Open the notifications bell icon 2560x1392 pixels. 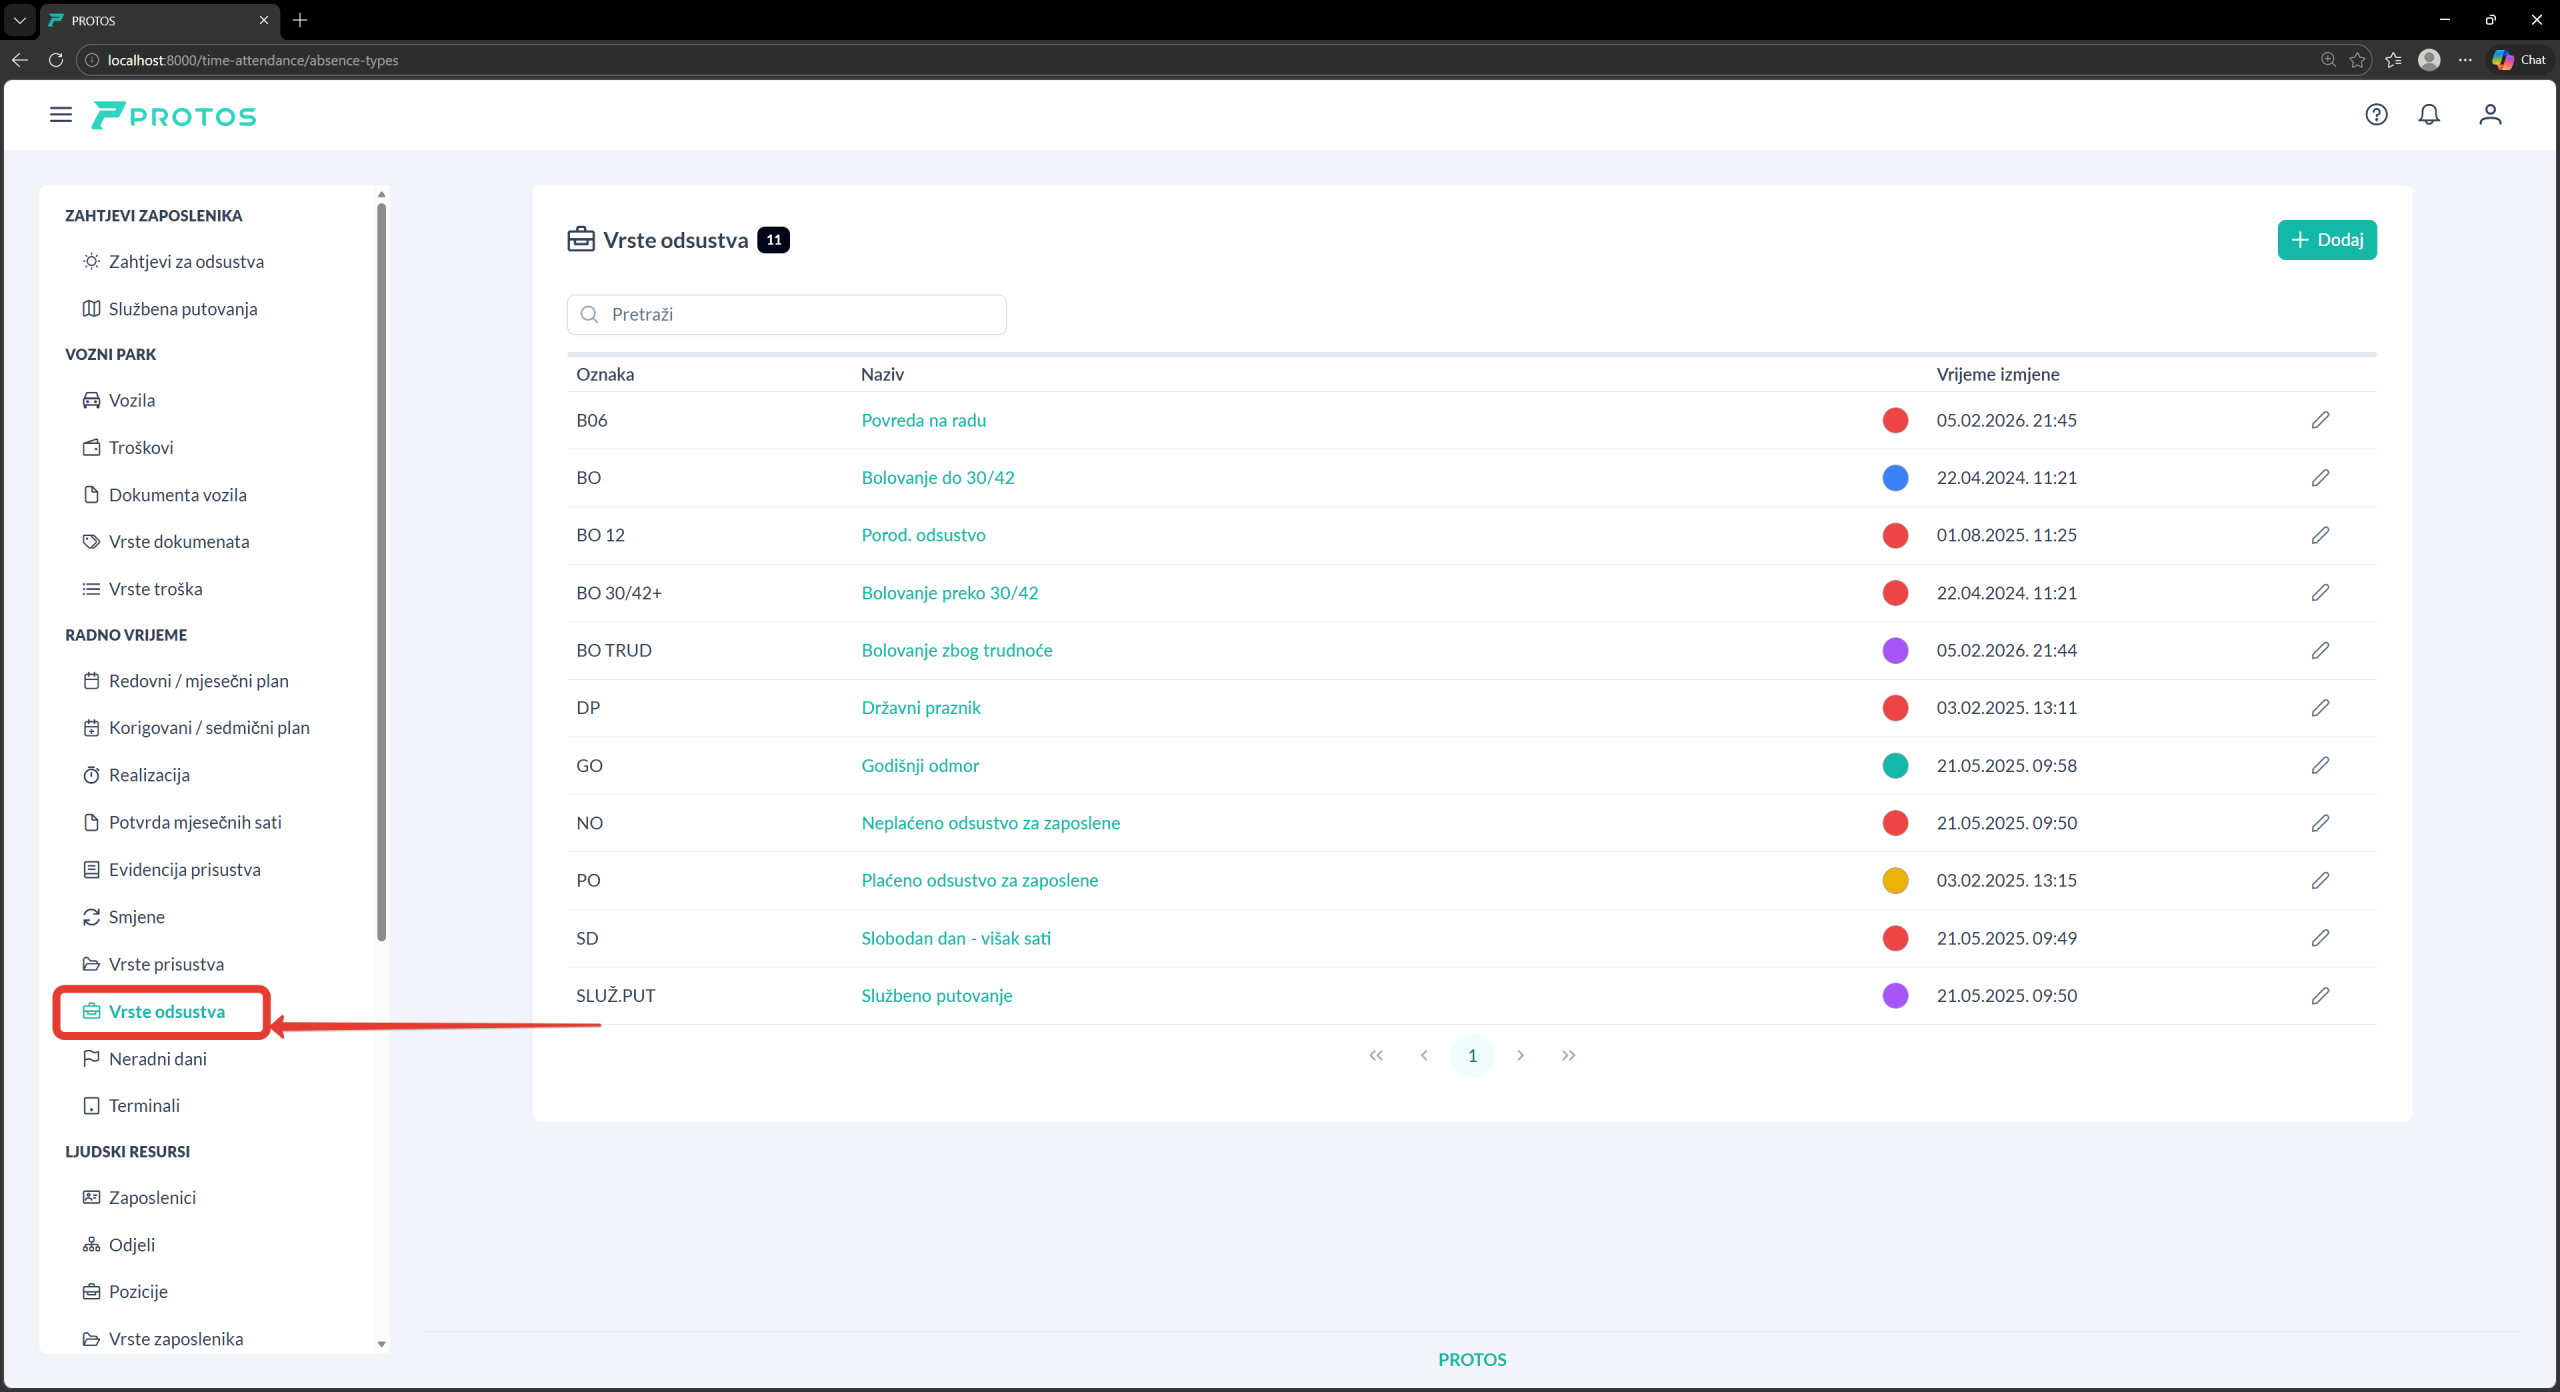click(2429, 115)
